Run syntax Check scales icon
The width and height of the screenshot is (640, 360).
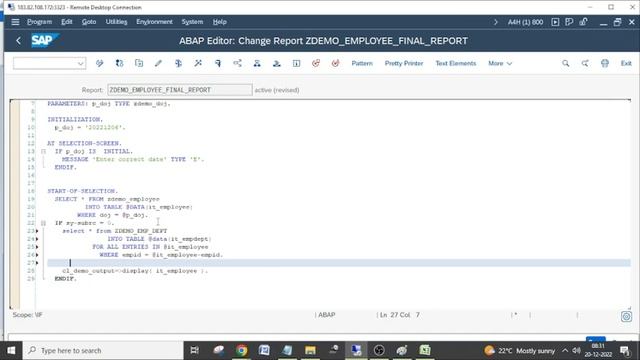(x=178, y=63)
